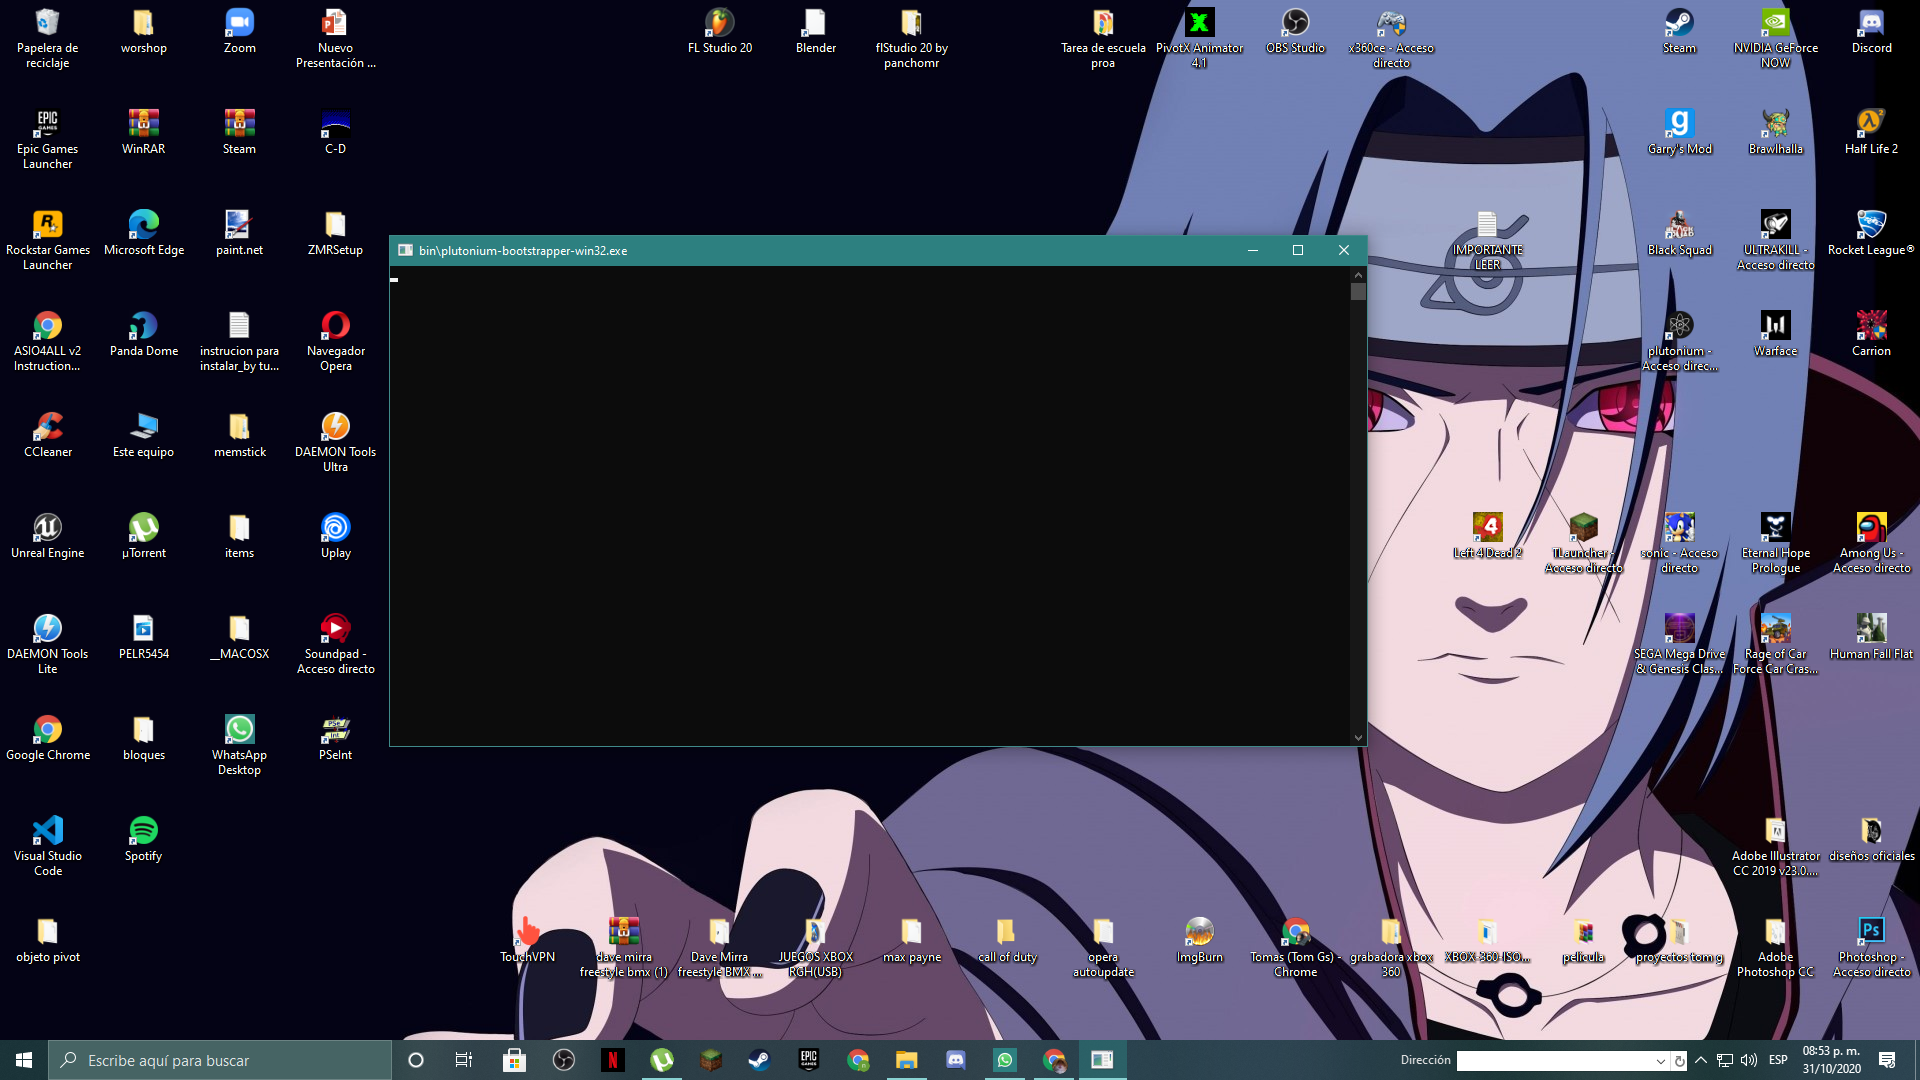This screenshot has height=1080, width=1920.
Task: Click the Uplay desktop icon
Action: [335, 535]
